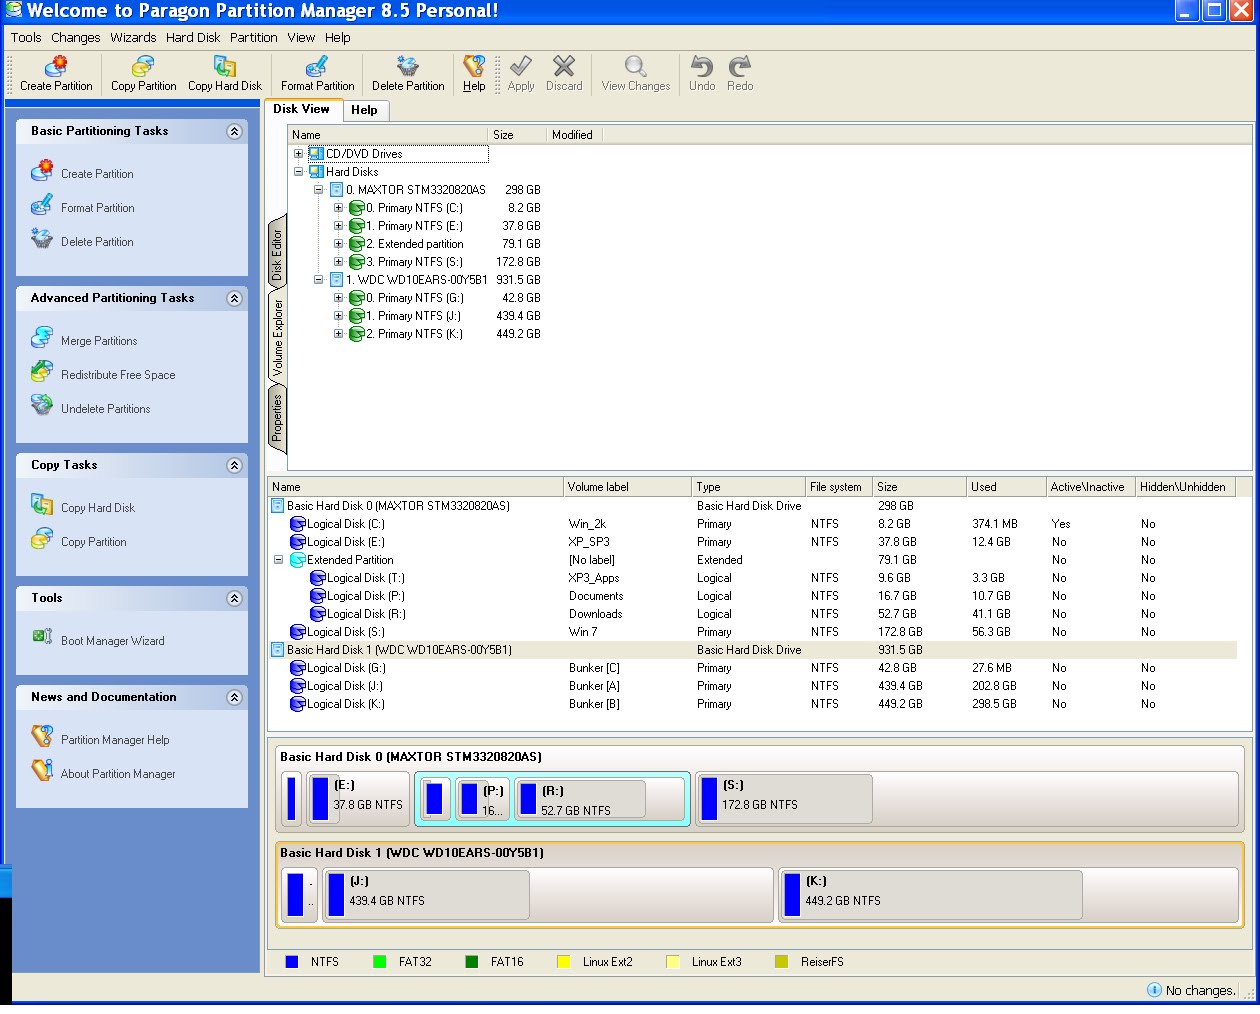Open the Disk Editor vertical tab

(277, 255)
